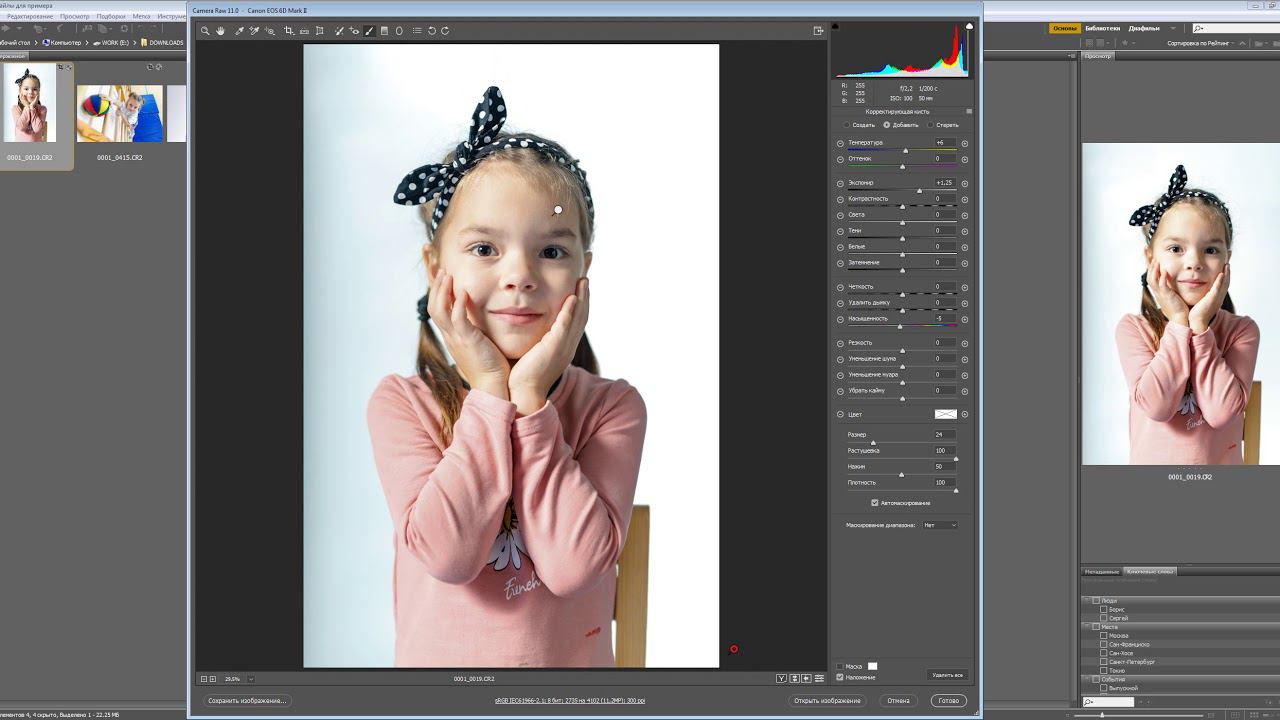1280x720 pixels.
Task: Increase Экспонир with the plus icon
Action: point(965,183)
